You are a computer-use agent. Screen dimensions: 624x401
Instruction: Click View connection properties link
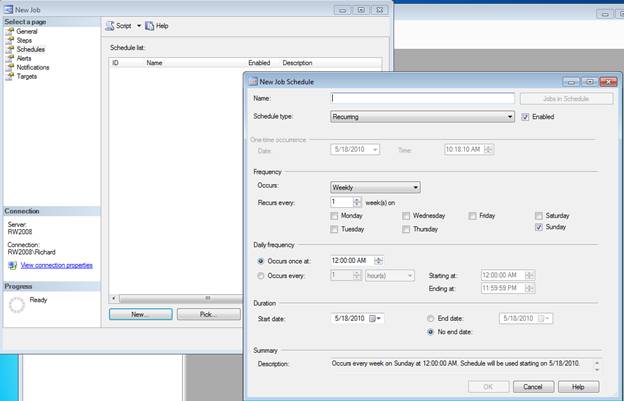pyautogui.click(x=56, y=266)
